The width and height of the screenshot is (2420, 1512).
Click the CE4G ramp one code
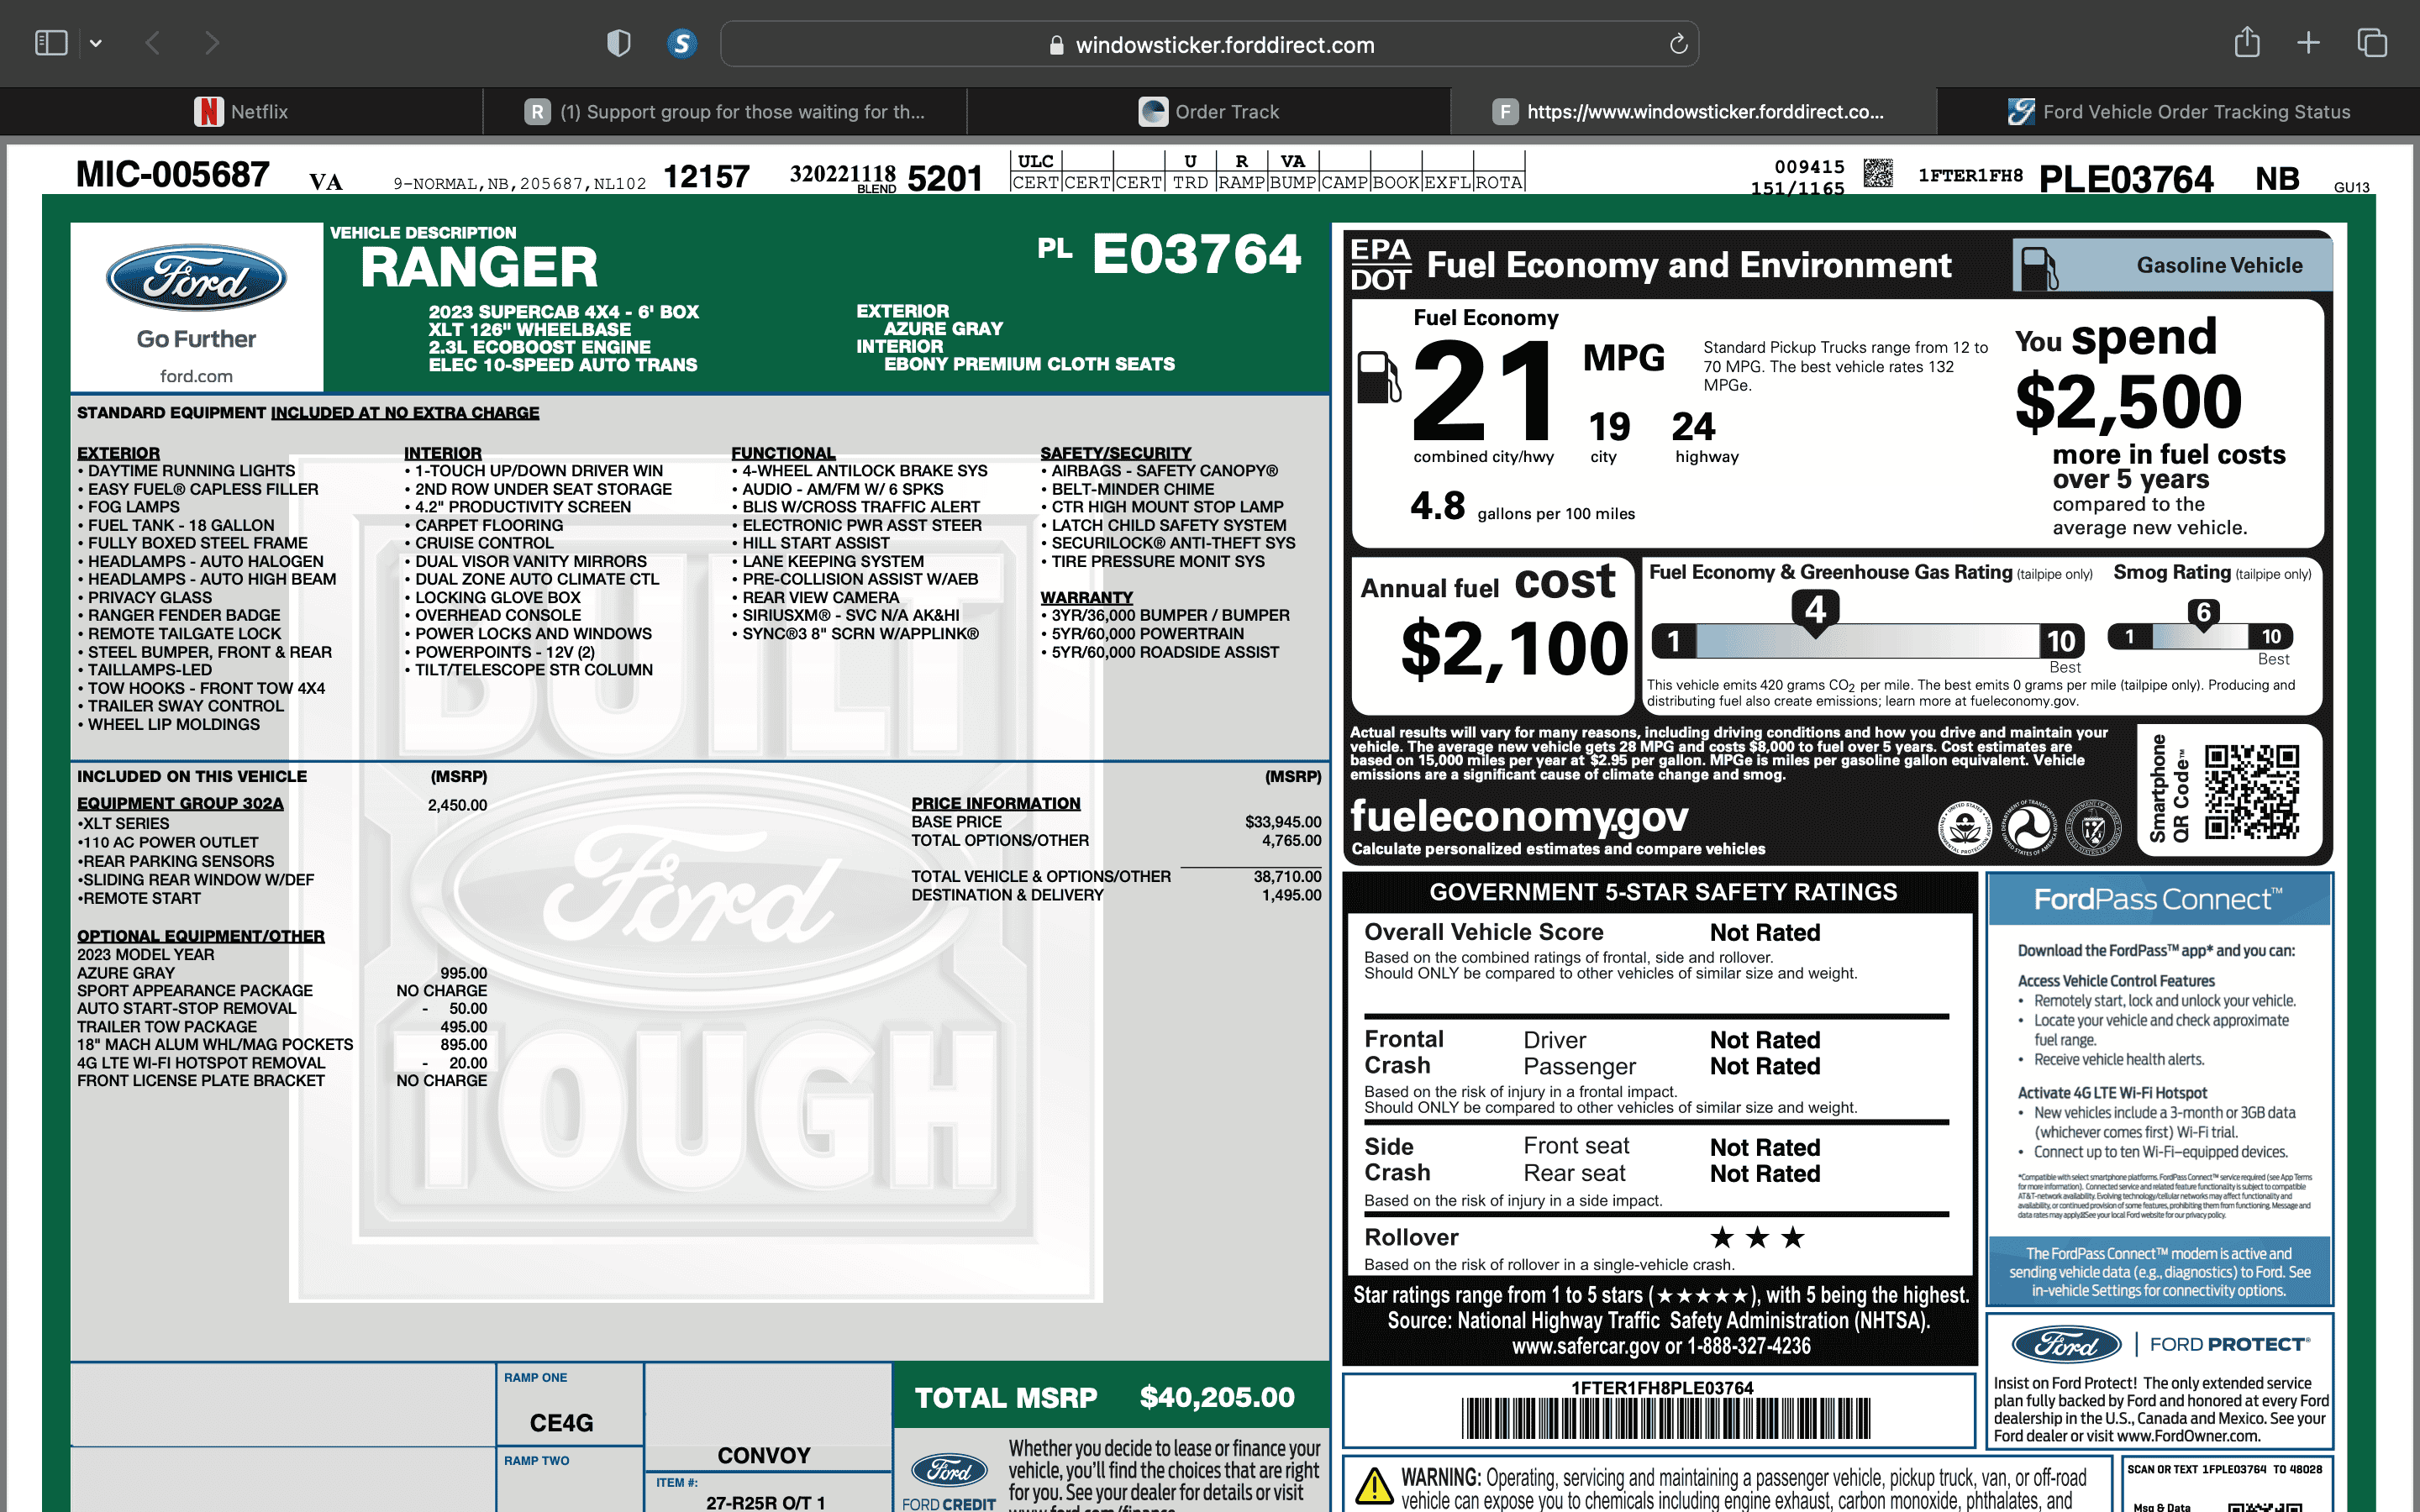click(561, 1422)
